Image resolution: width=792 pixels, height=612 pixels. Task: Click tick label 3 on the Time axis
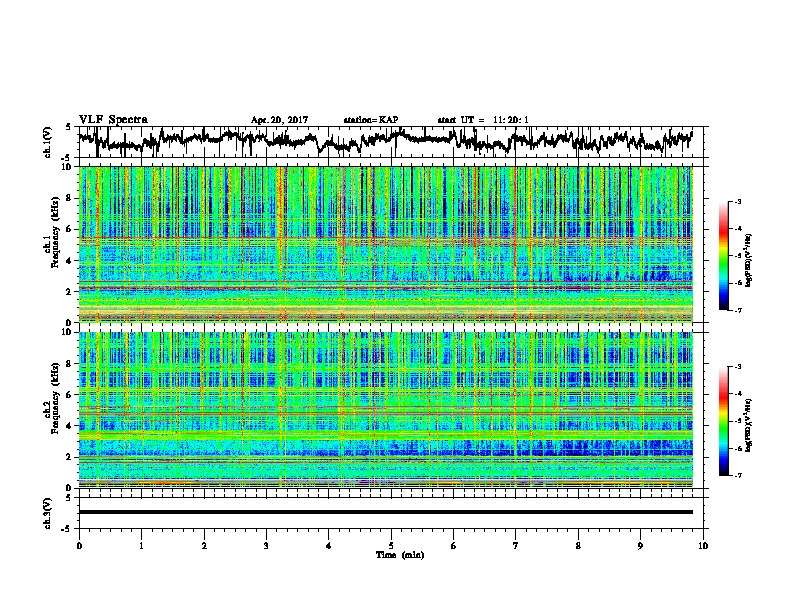click(x=266, y=546)
